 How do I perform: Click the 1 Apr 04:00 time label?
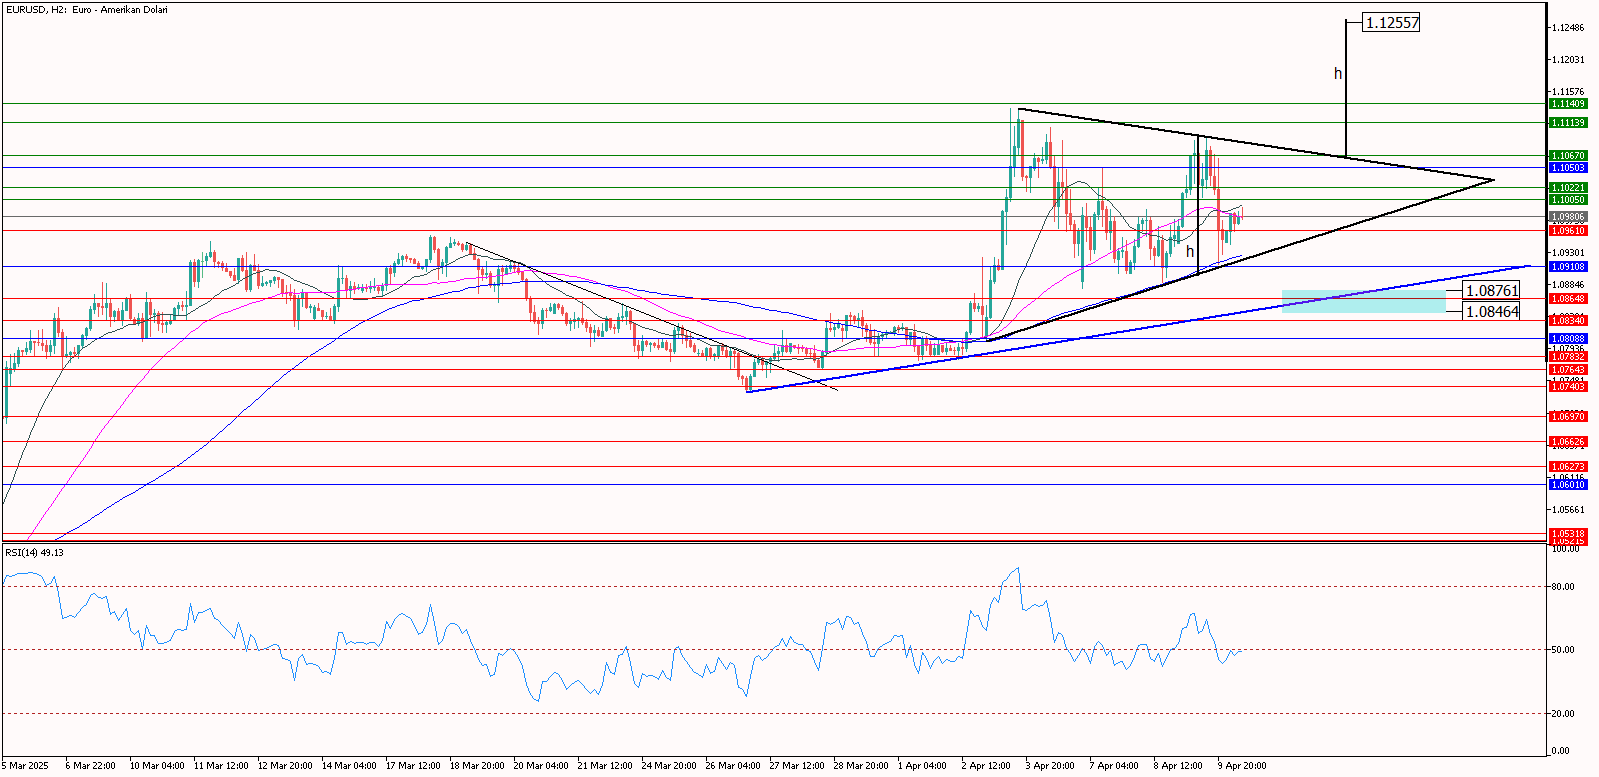(x=923, y=766)
